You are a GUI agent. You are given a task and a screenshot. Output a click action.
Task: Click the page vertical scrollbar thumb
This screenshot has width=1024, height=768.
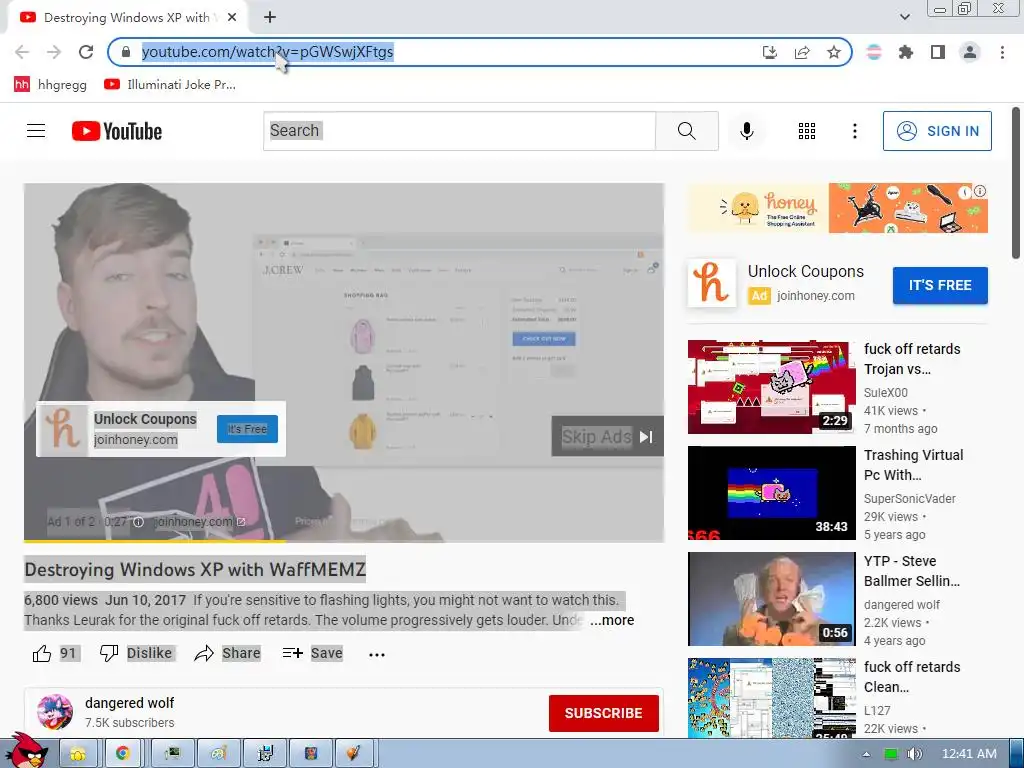tap(1016, 183)
